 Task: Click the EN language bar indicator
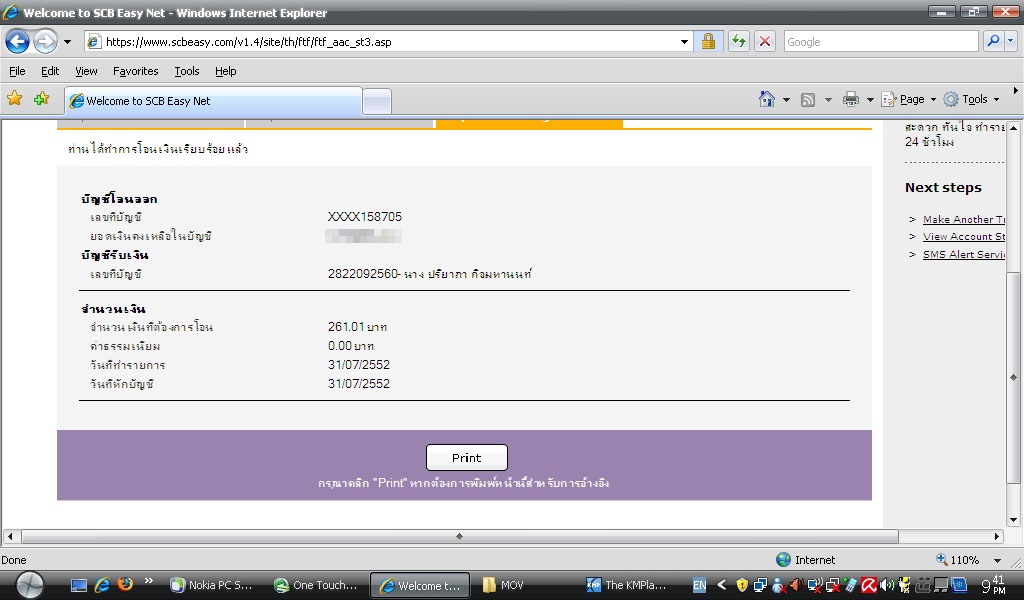699,586
